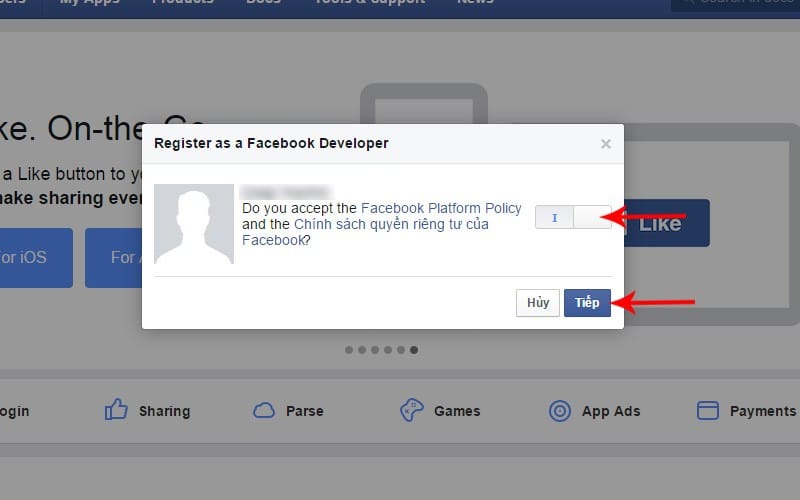Click the dialog title text

click(x=271, y=143)
